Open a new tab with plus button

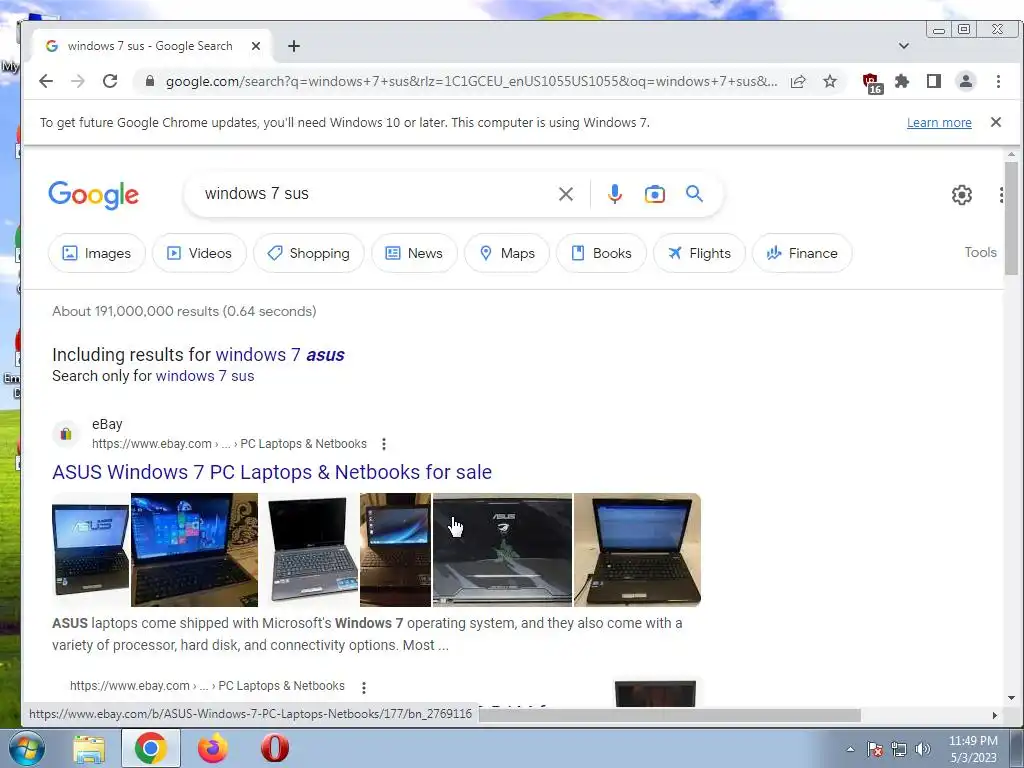point(294,46)
